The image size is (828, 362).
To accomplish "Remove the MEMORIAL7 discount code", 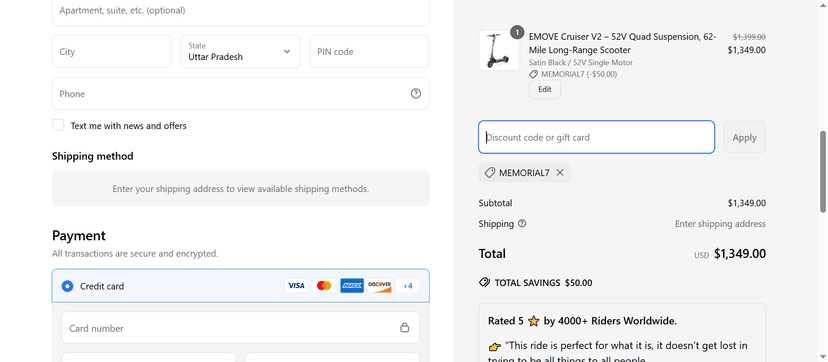I will 560,173.
